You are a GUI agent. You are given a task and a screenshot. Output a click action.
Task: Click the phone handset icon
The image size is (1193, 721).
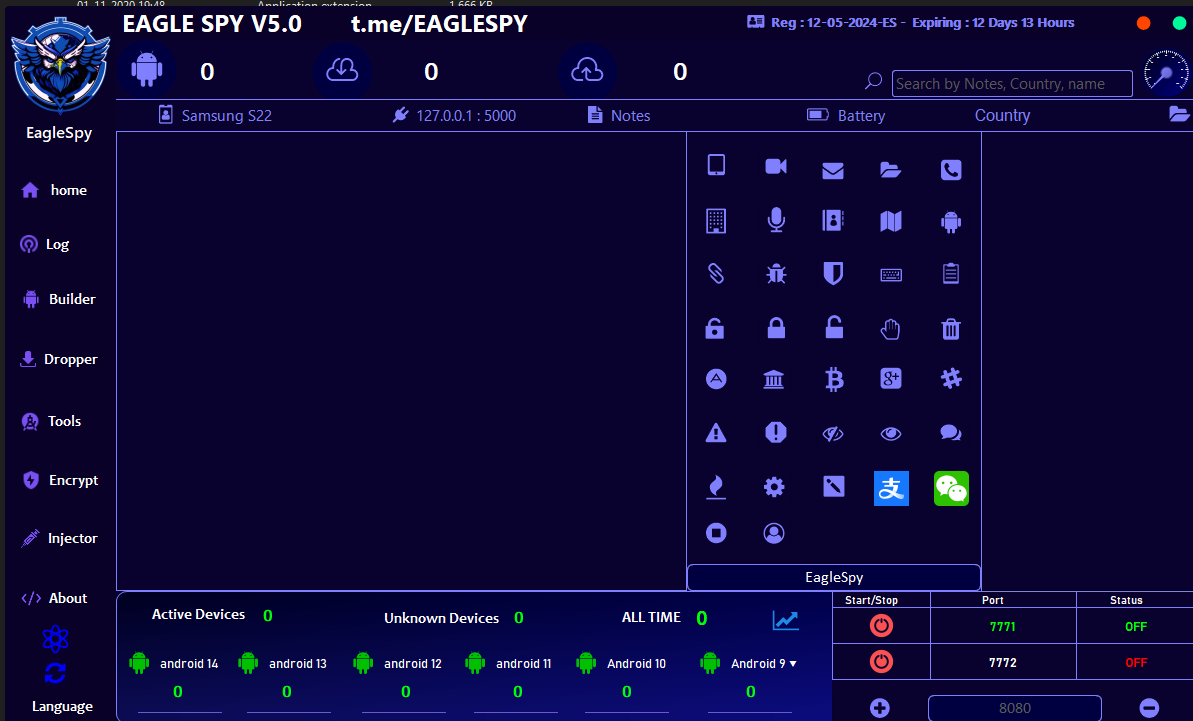951,170
